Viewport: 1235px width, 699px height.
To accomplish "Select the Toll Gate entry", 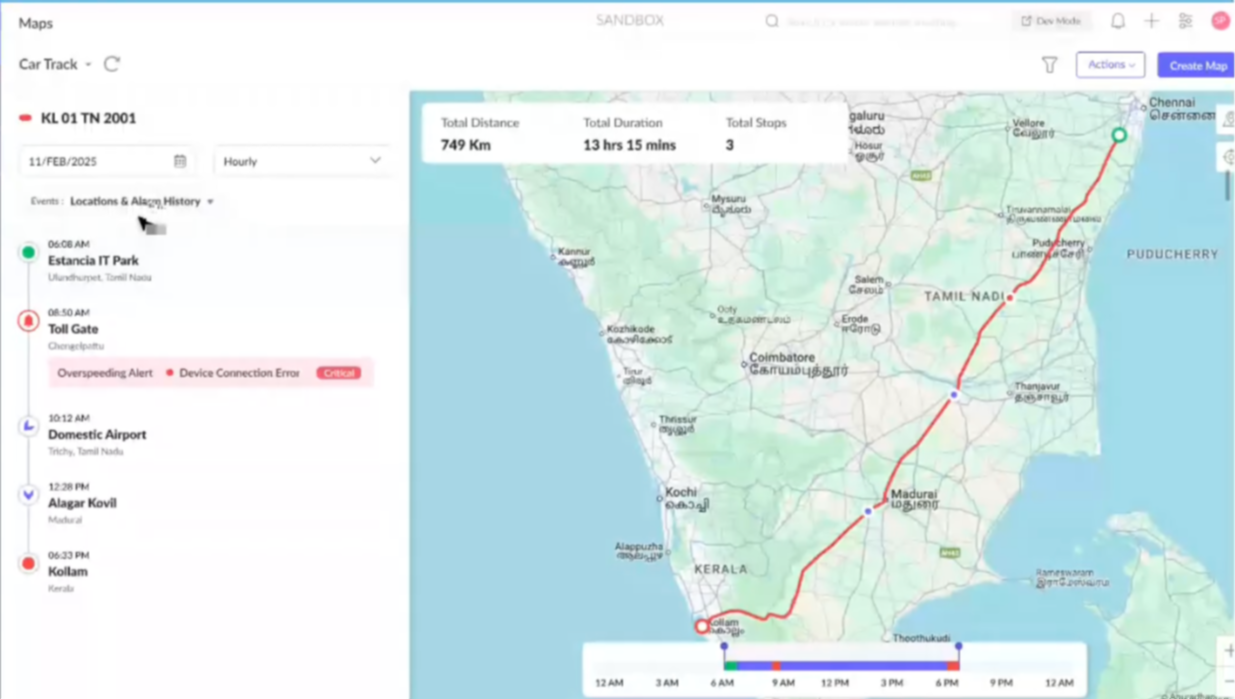I will click(73, 329).
